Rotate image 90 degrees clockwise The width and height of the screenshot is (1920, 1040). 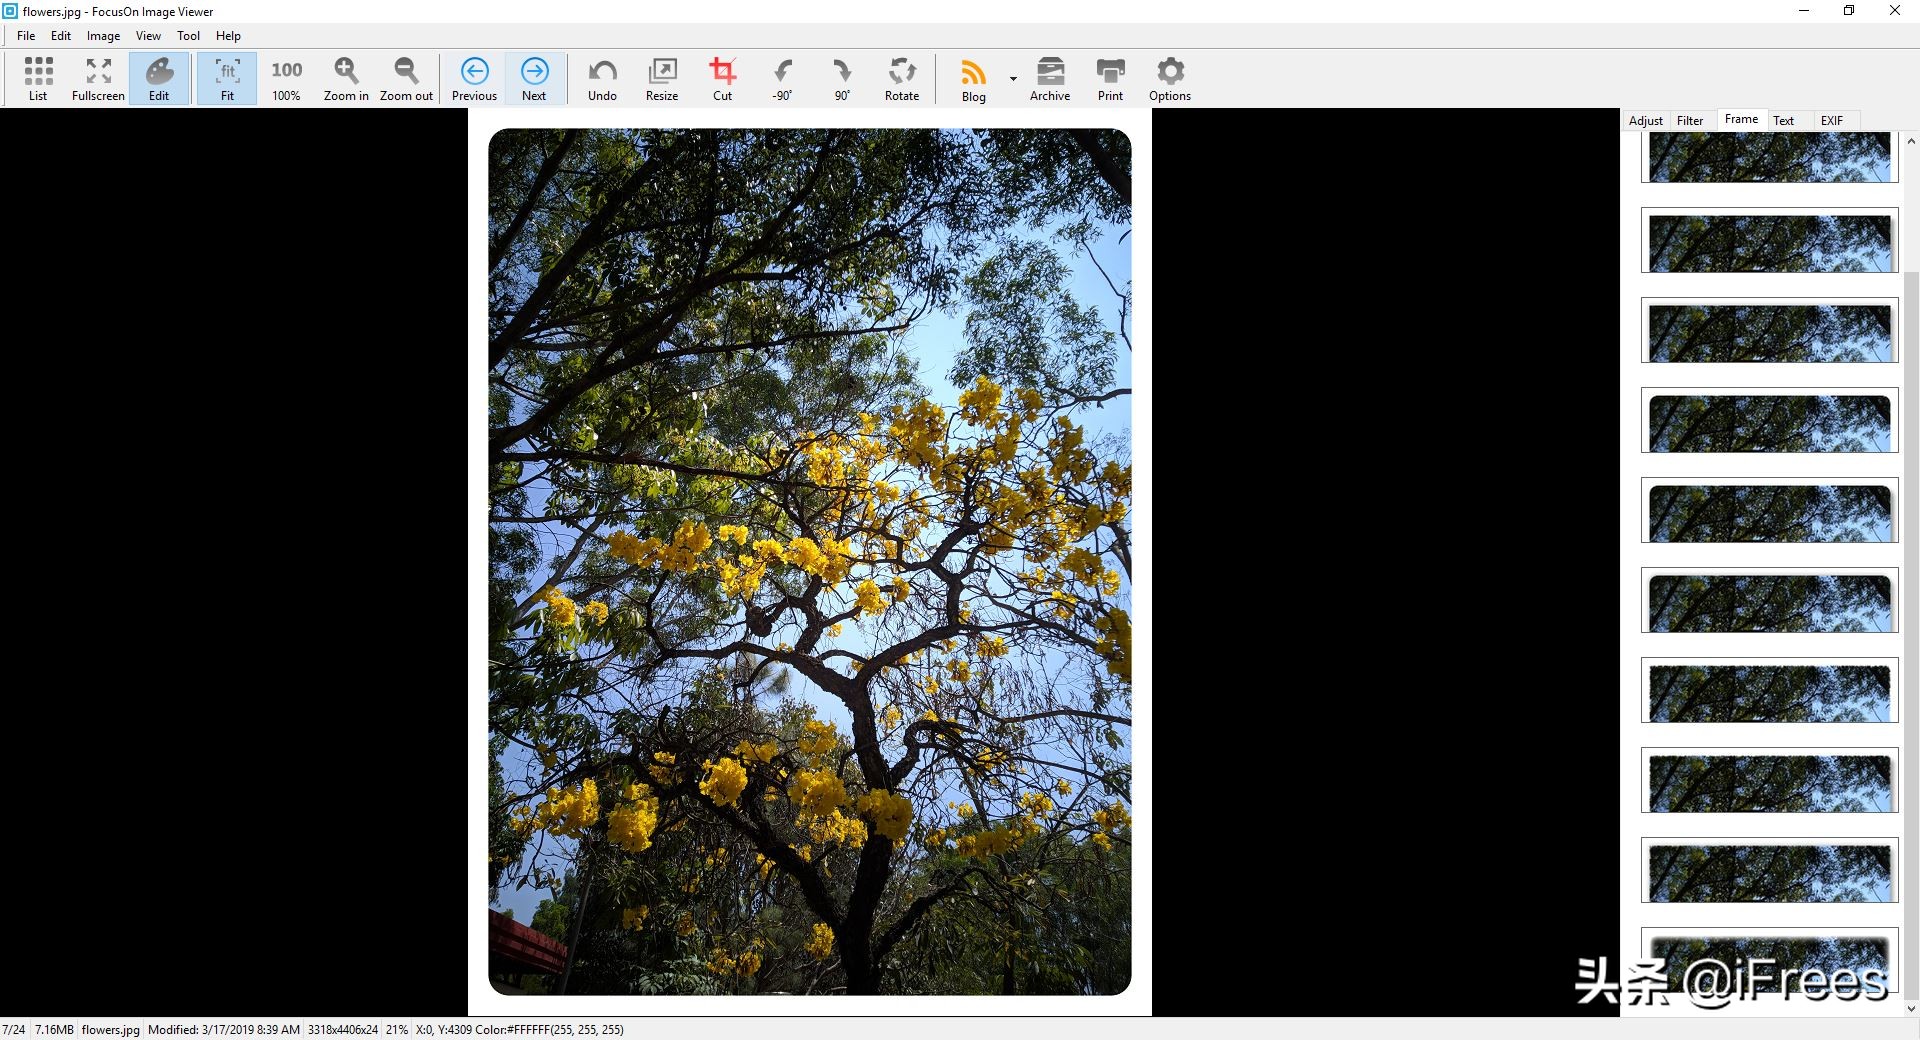842,79
